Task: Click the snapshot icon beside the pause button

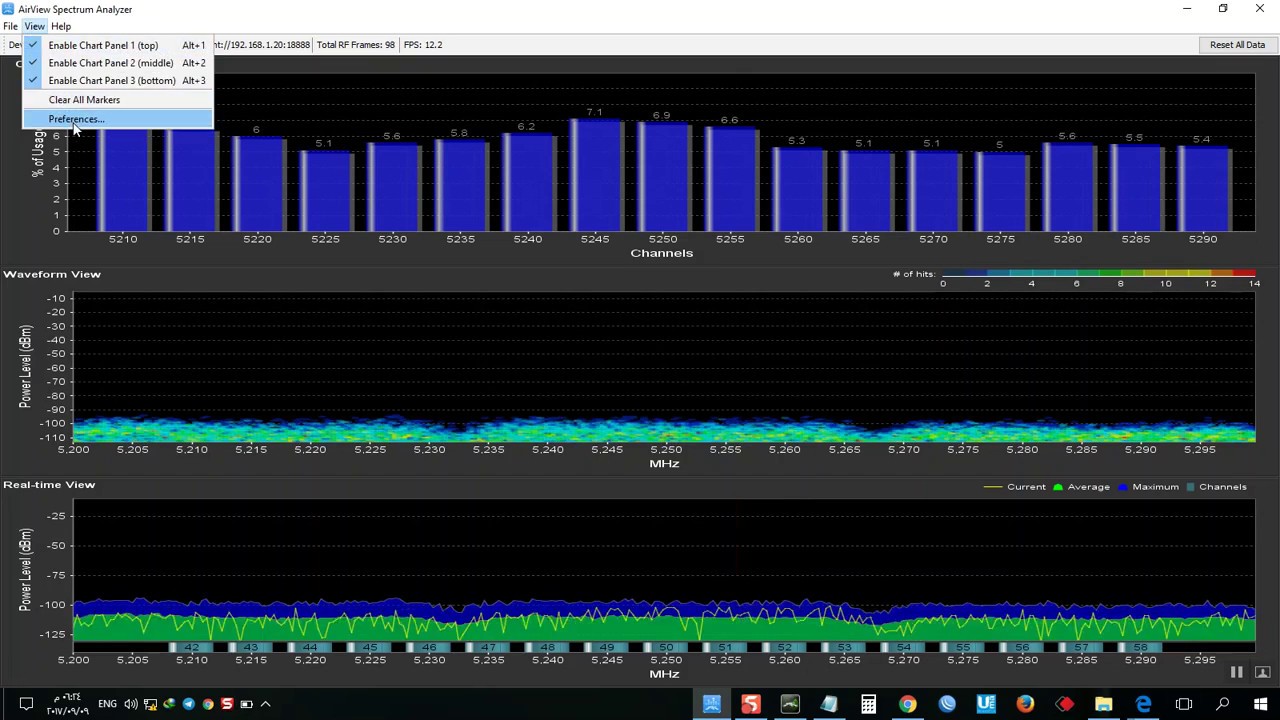Action: coord(1262,673)
